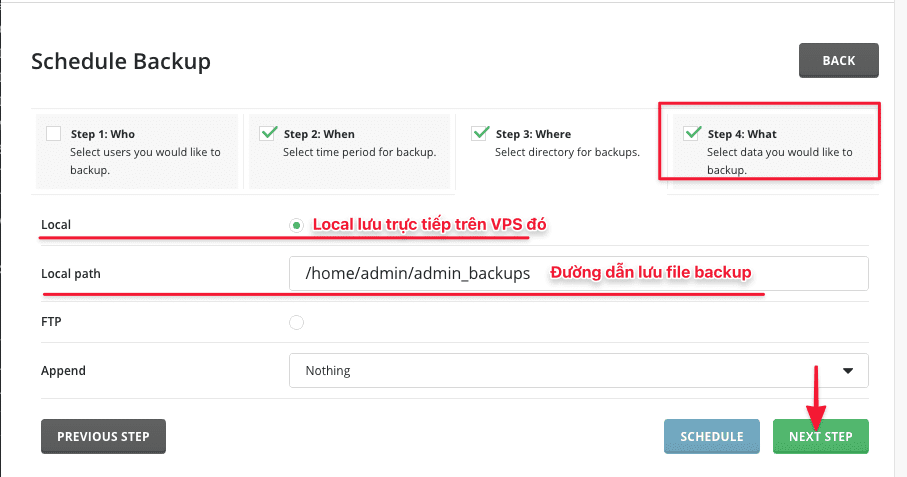Viewport: 907px width, 477px height.
Task: Click the Local path input field
Action: point(578,274)
